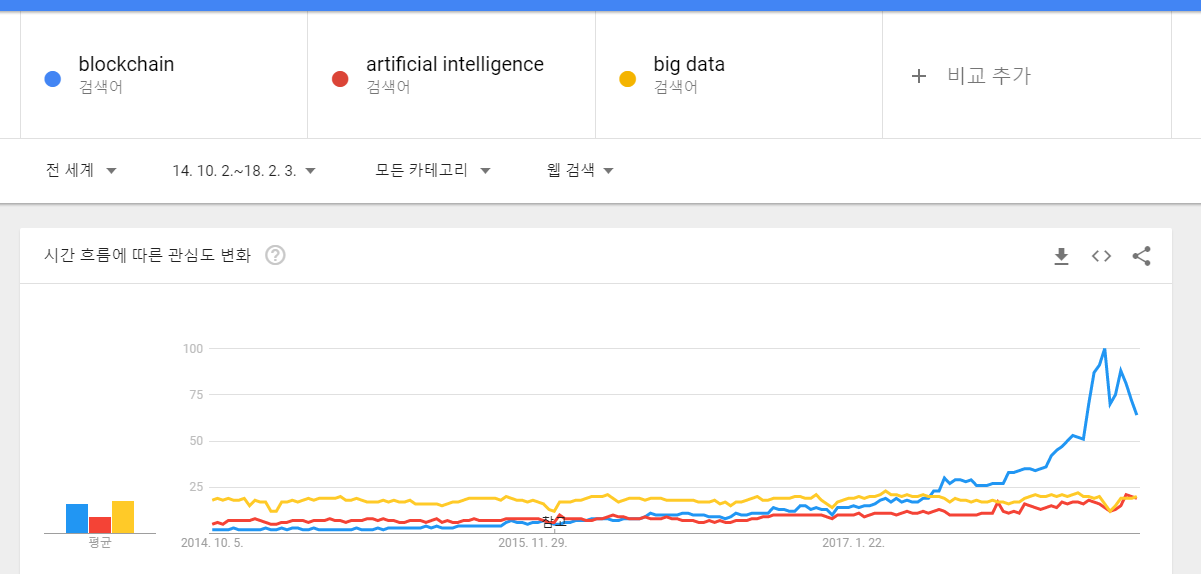
Task: Open the 모든 카테고리 category dropdown
Action: pyautogui.click(x=433, y=170)
